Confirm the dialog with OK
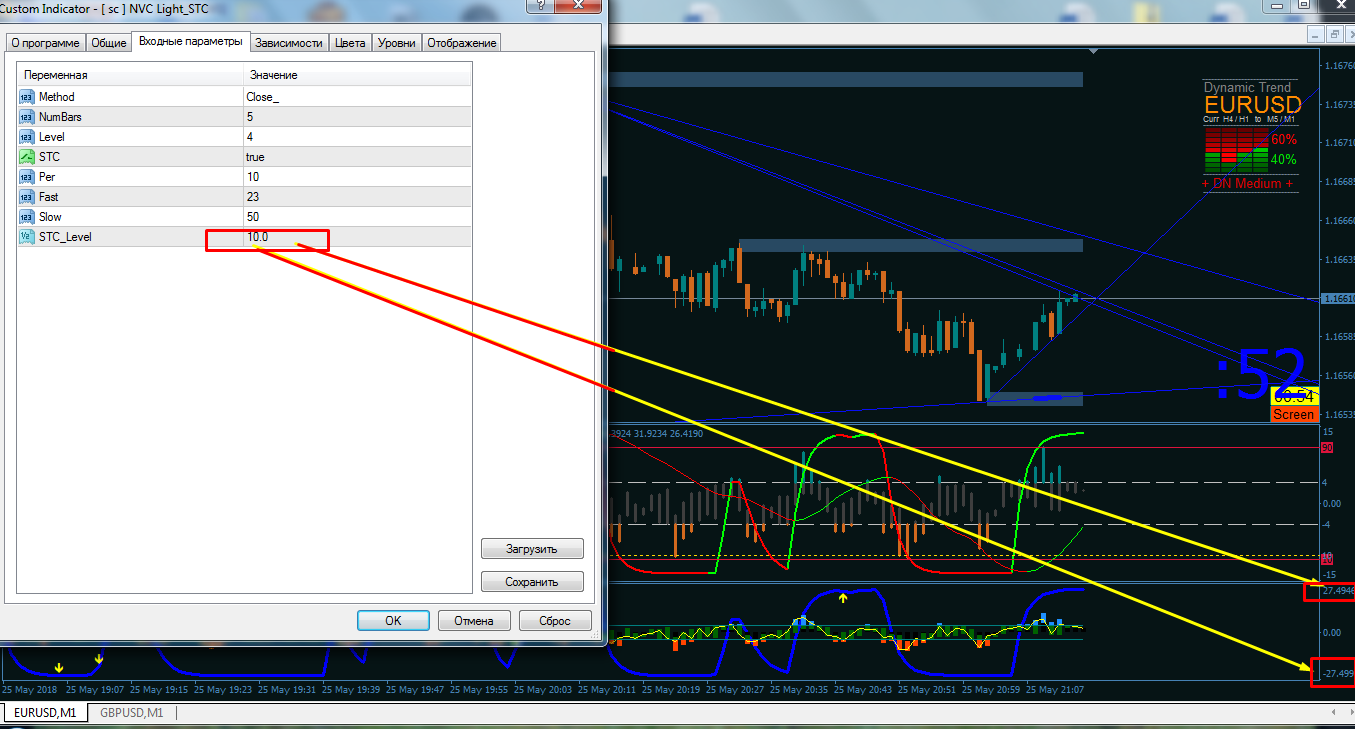The height and width of the screenshot is (729, 1355). [393, 621]
